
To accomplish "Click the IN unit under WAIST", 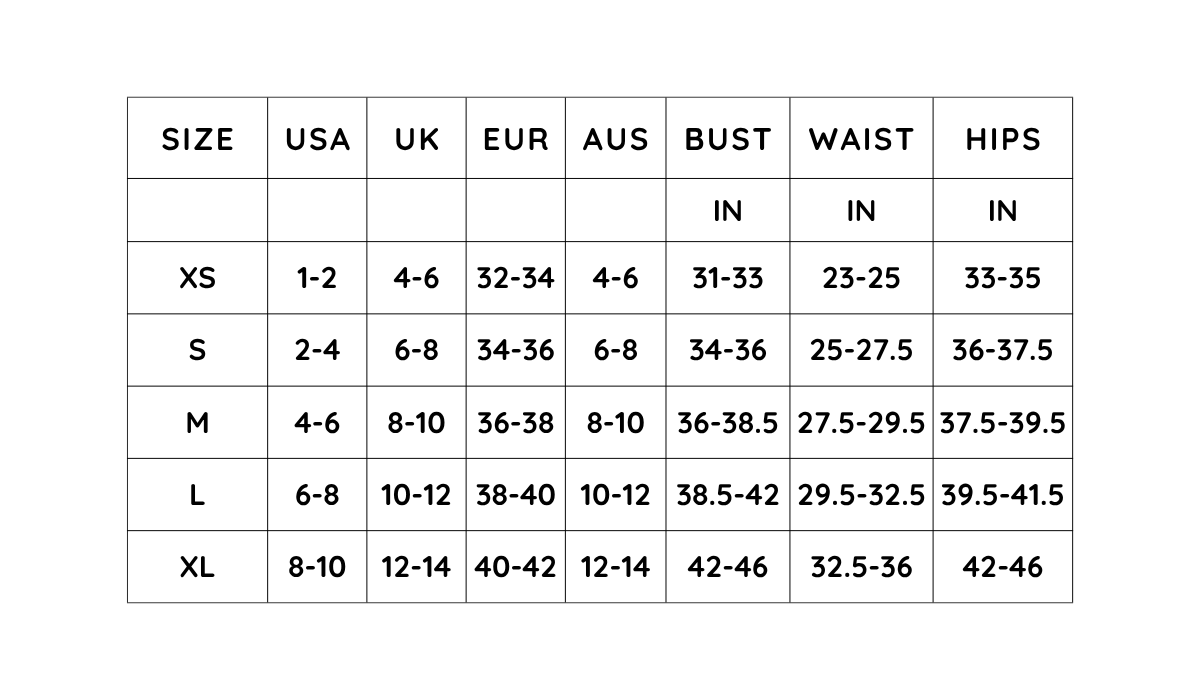I will pyautogui.click(x=862, y=211).
